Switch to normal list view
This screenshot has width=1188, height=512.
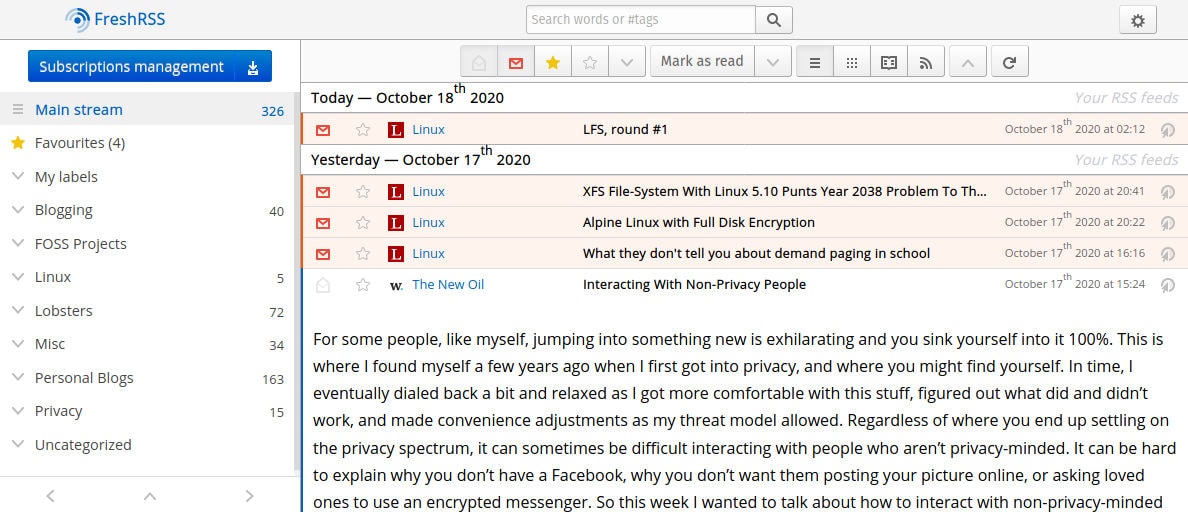click(814, 62)
